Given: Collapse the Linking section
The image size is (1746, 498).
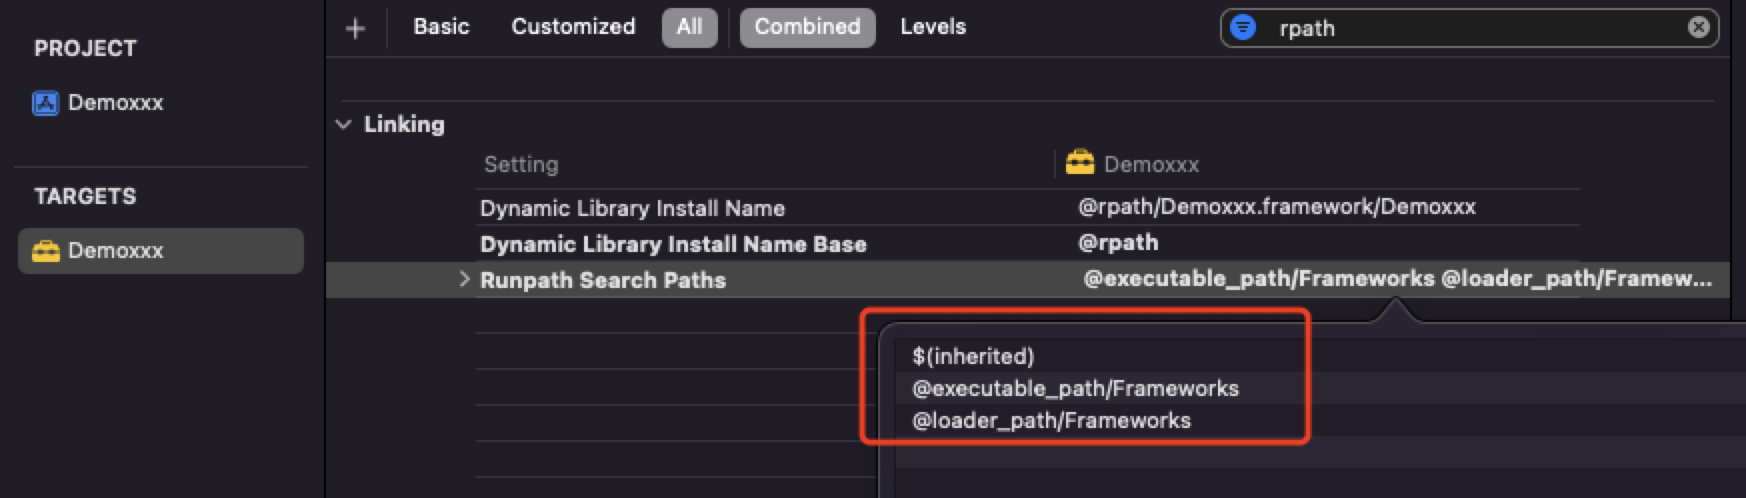Looking at the screenshot, I should [x=344, y=125].
